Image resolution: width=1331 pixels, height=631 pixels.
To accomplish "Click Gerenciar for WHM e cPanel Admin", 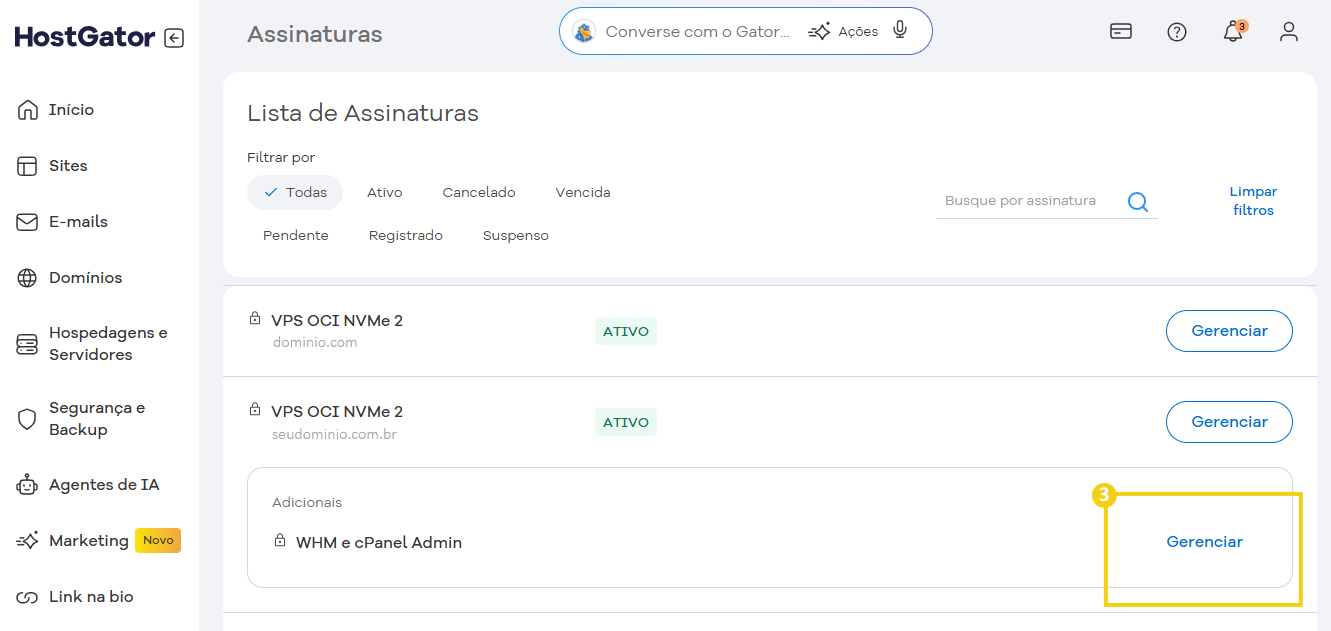I will pyautogui.click(x=1204, y=541).
